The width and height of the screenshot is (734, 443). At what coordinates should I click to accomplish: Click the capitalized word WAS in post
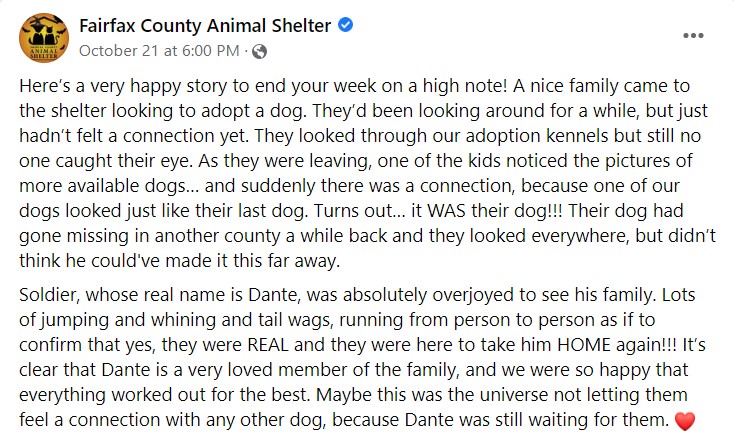point(447,211)
